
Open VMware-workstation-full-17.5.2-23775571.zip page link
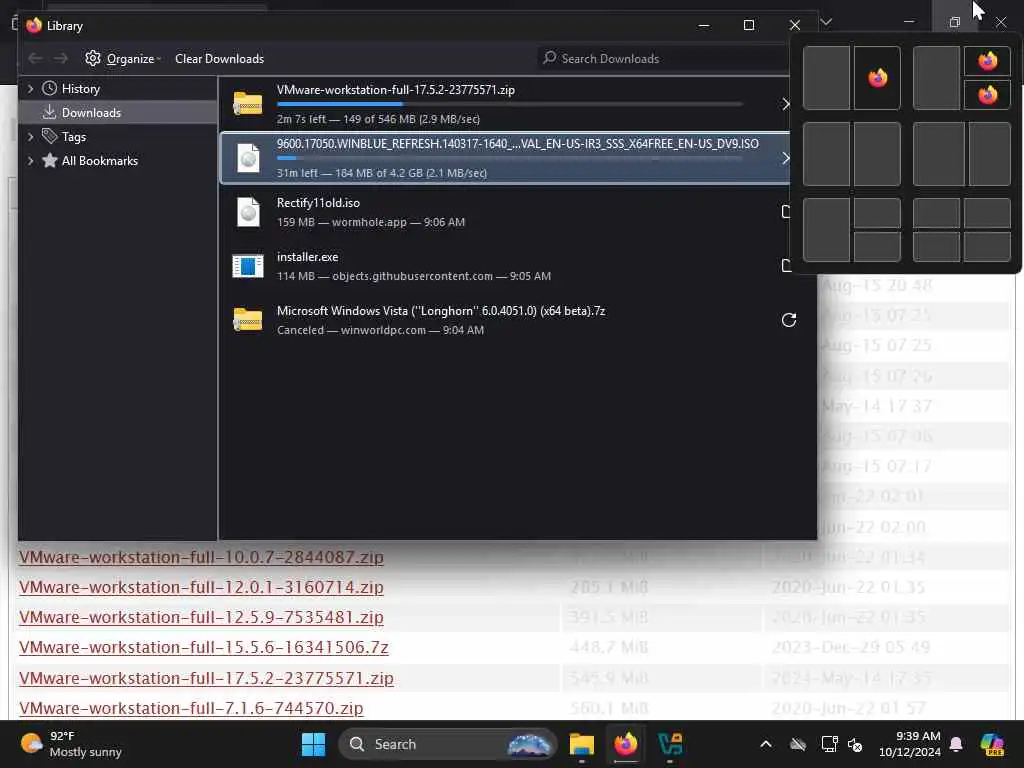tap(206, 678)
